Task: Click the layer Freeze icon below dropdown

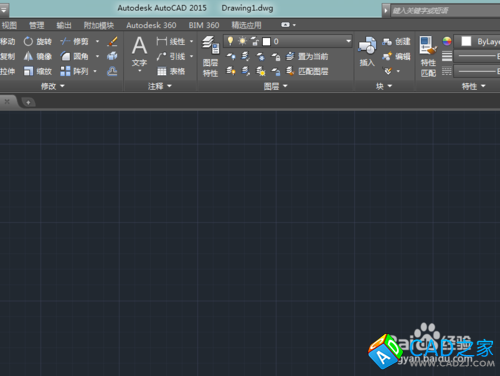Action: point(261,56)
